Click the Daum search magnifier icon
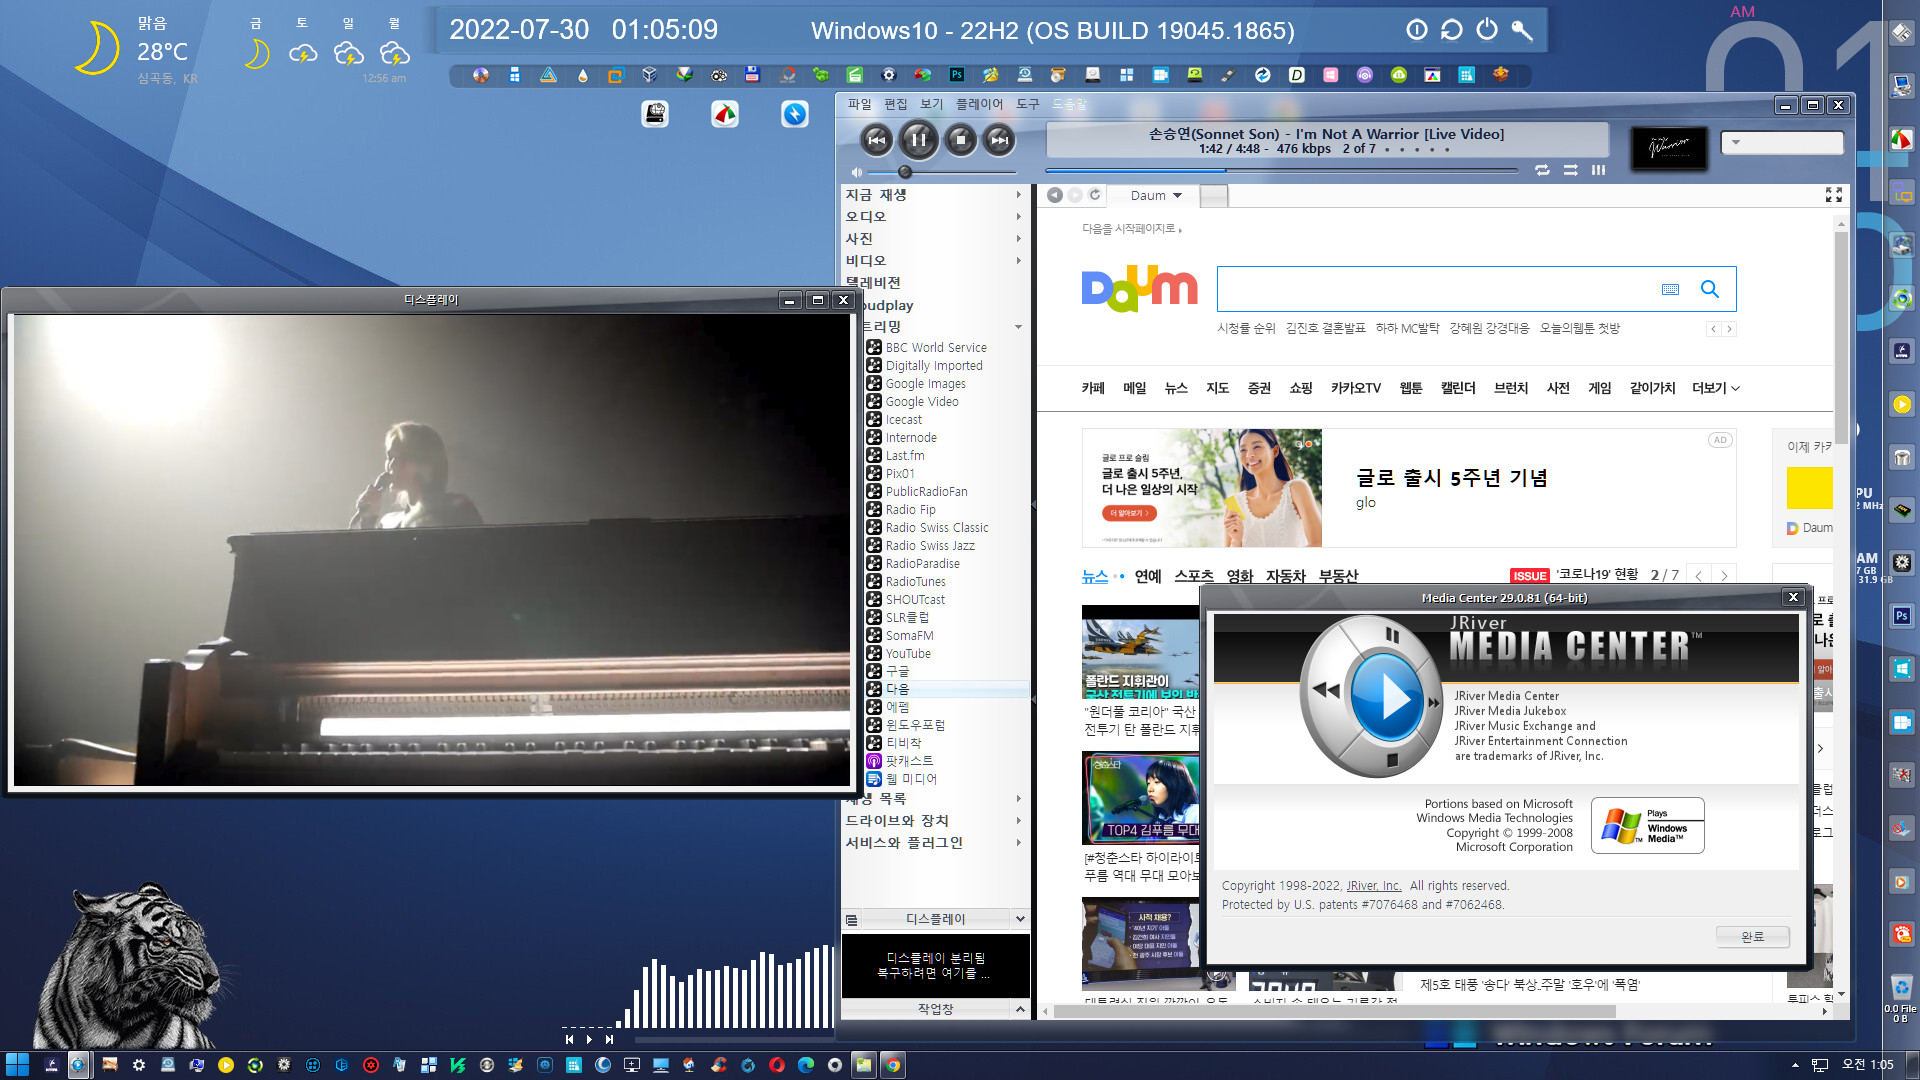The height and width of the screenshot is (1080, 1920). (1710, 289)
